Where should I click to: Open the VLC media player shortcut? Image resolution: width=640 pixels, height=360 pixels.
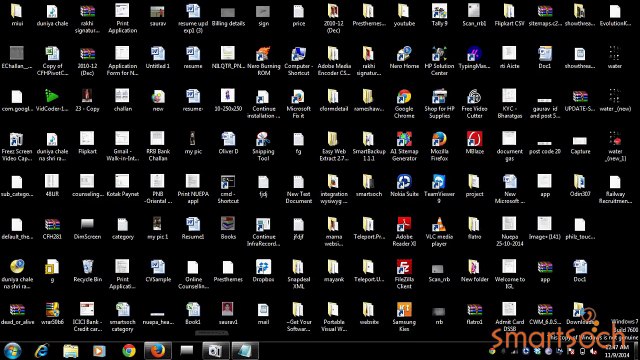pyautogui.click(x=439, y=231)
